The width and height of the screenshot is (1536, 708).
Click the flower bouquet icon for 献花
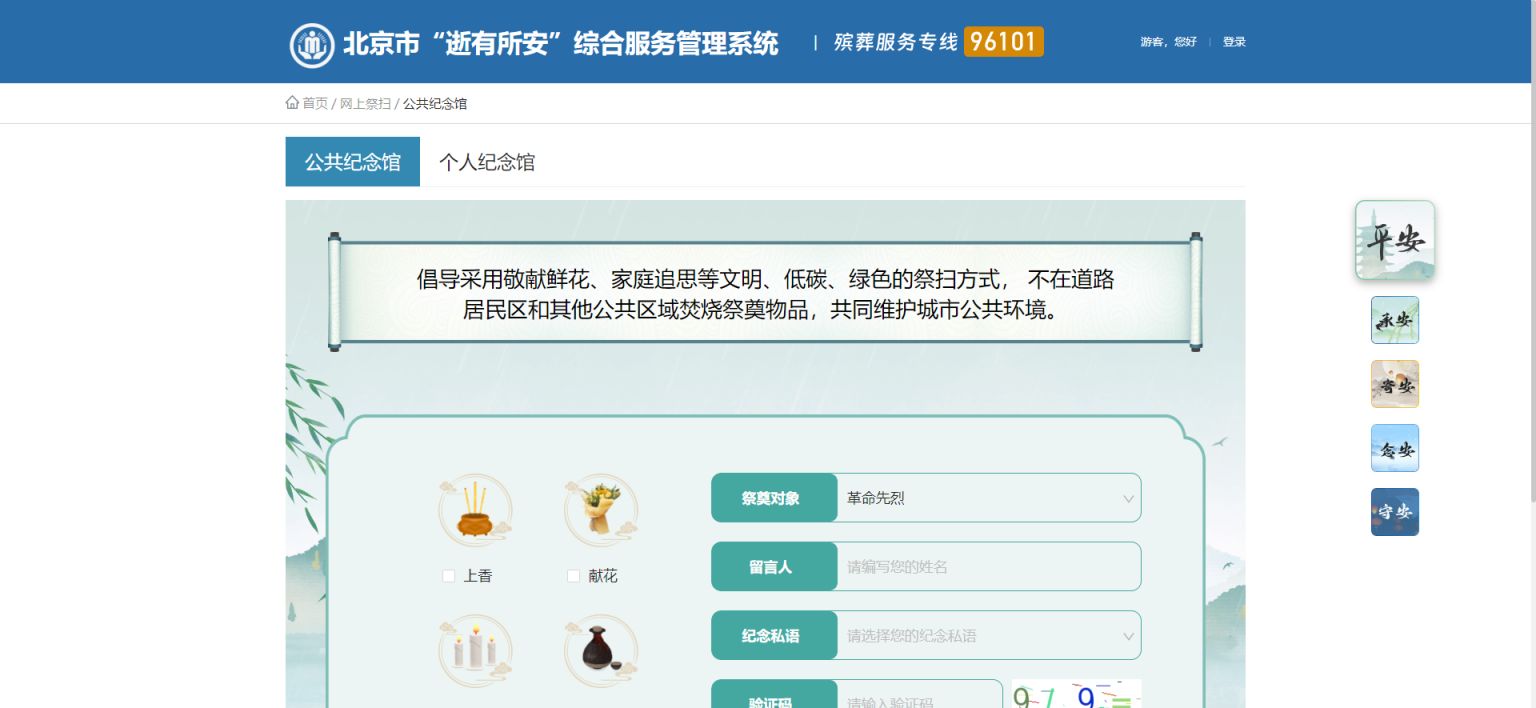point(601,510)
